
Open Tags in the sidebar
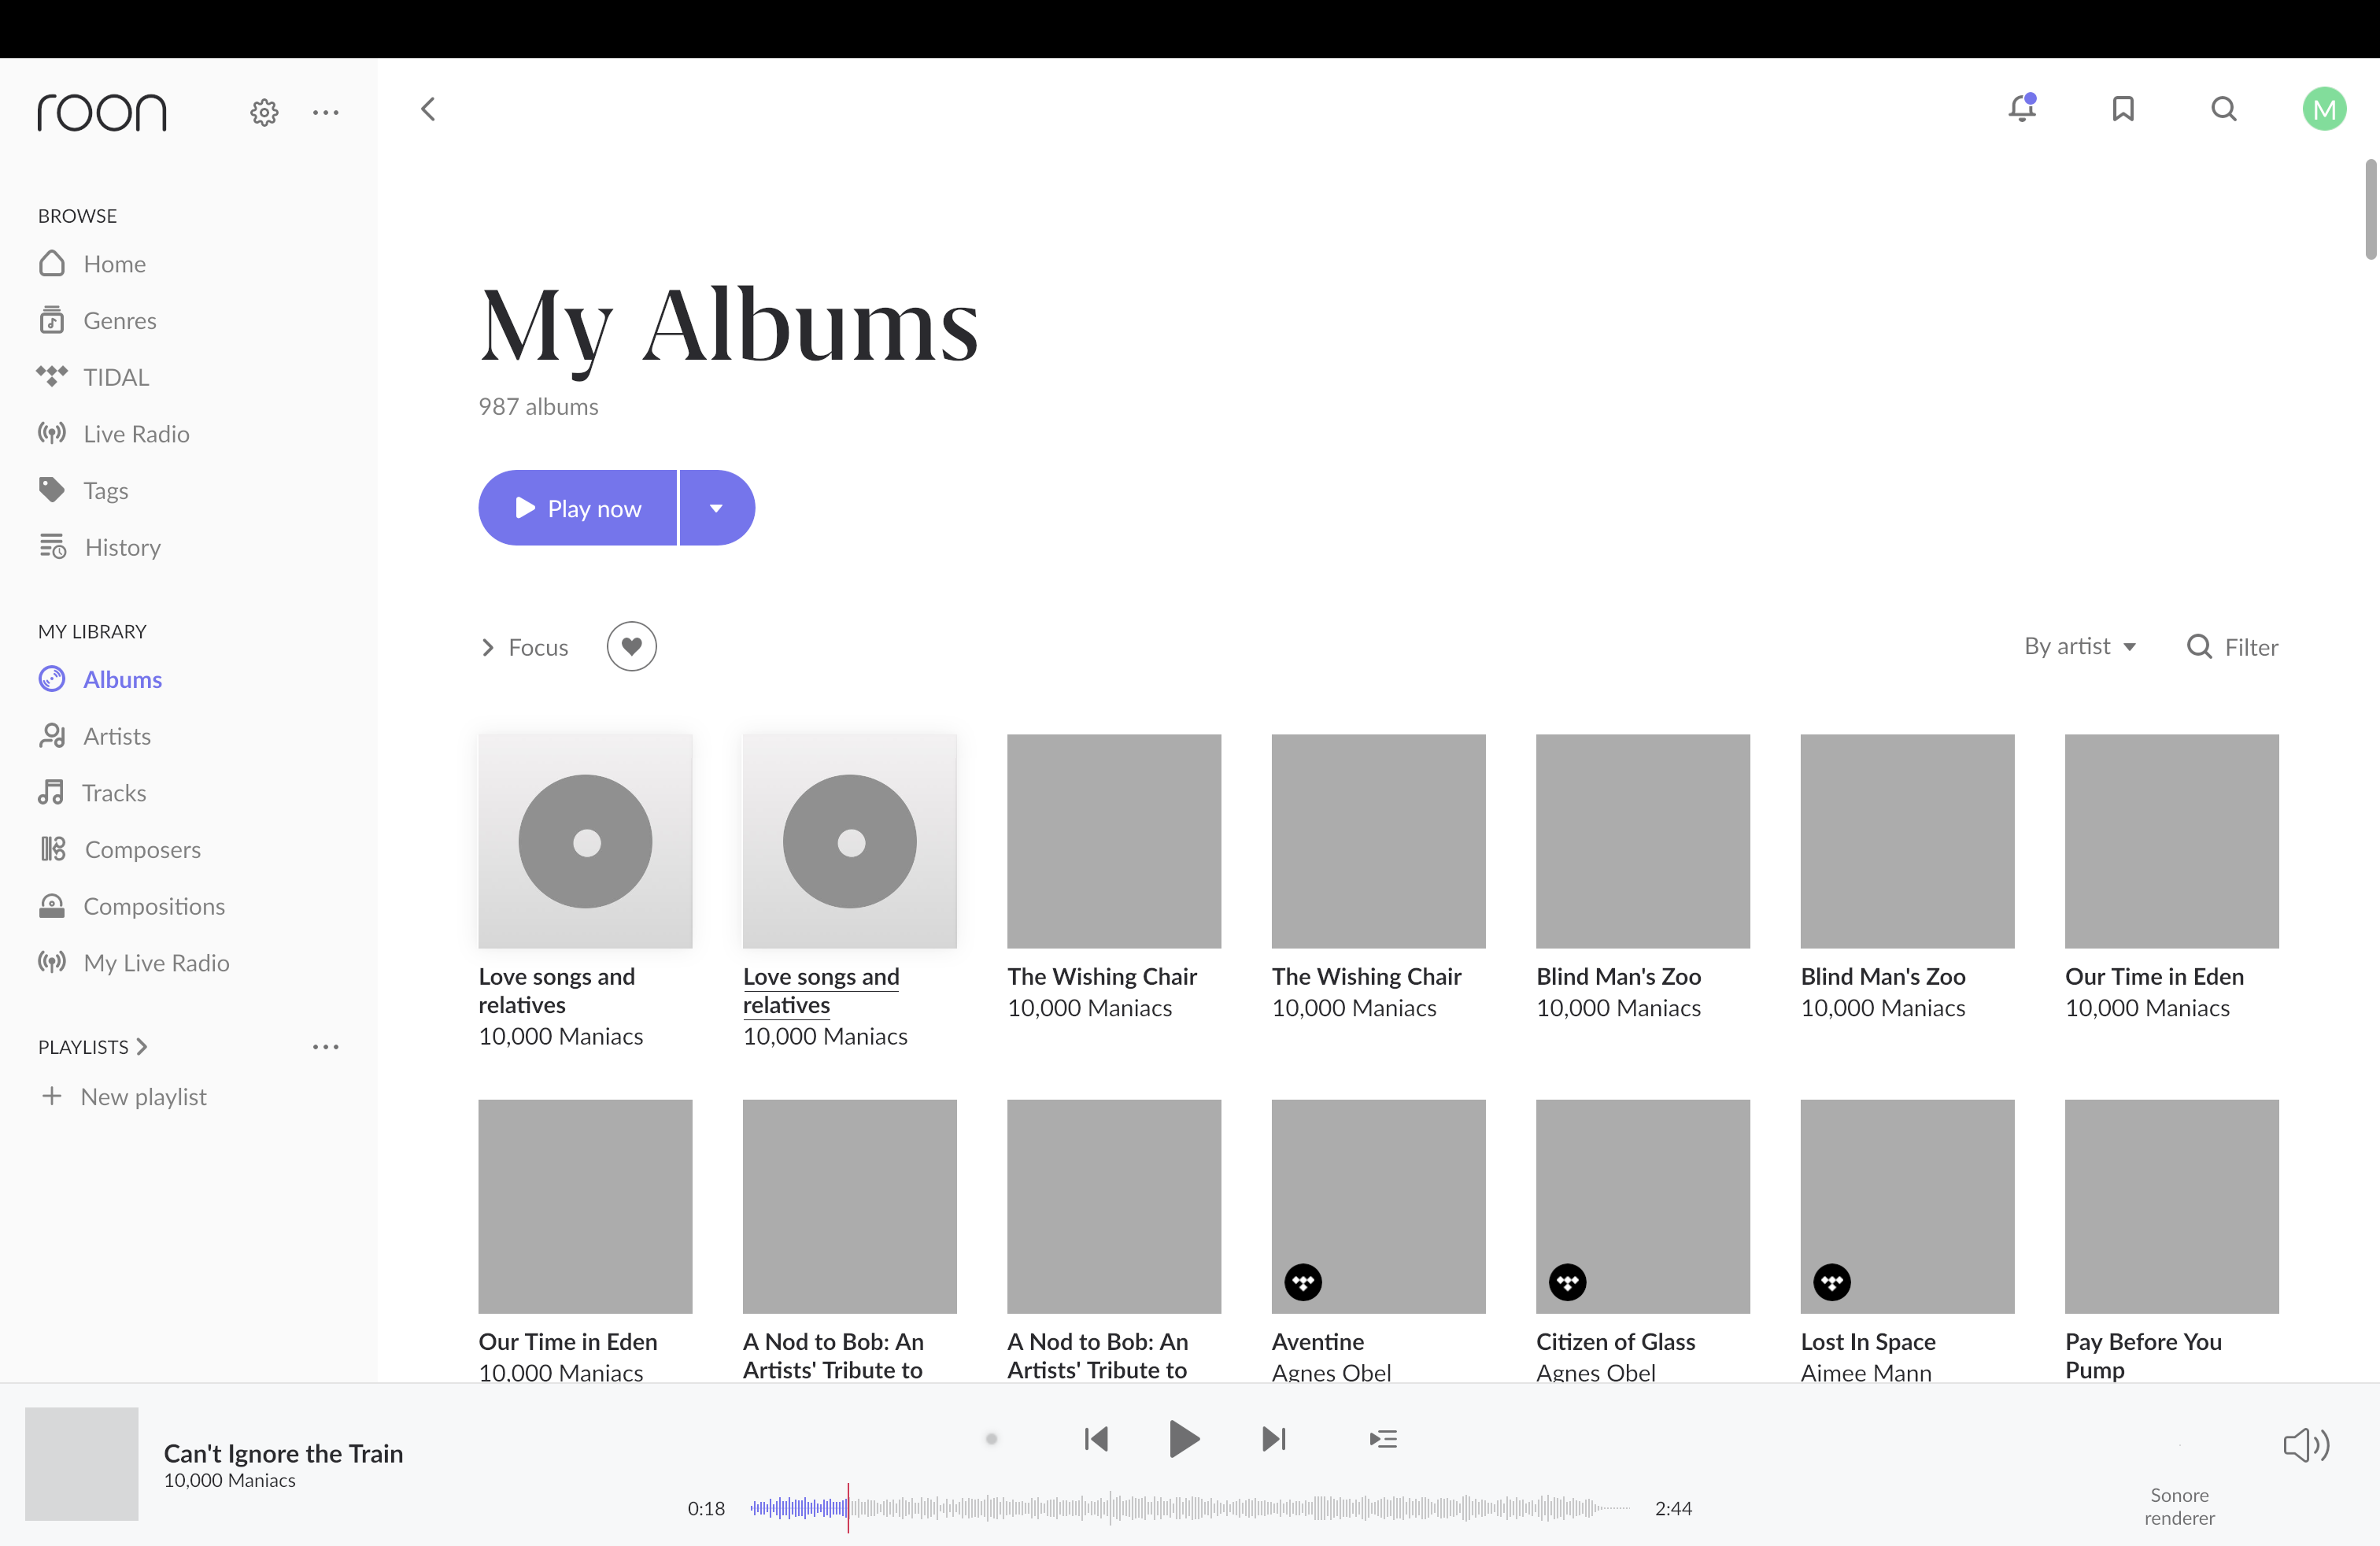point(83,490)
